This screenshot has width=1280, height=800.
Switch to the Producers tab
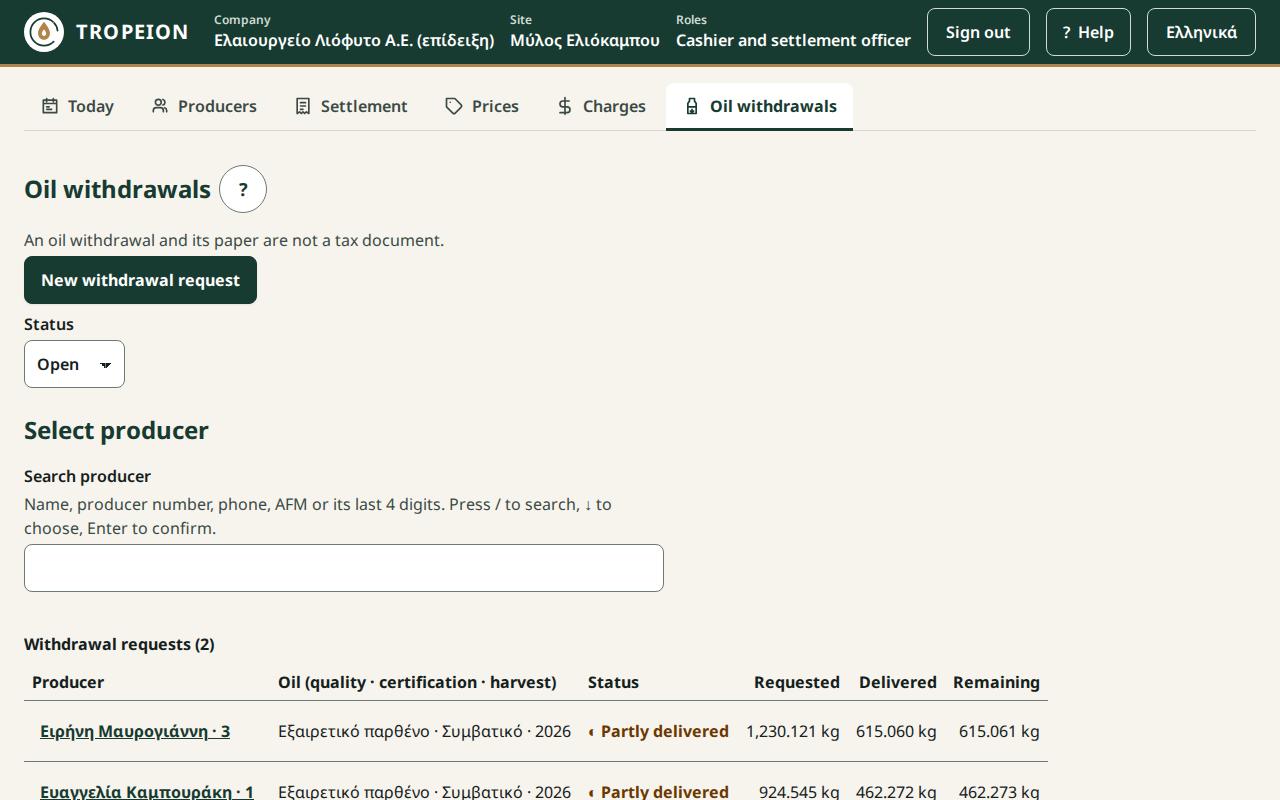coord(204,106)
